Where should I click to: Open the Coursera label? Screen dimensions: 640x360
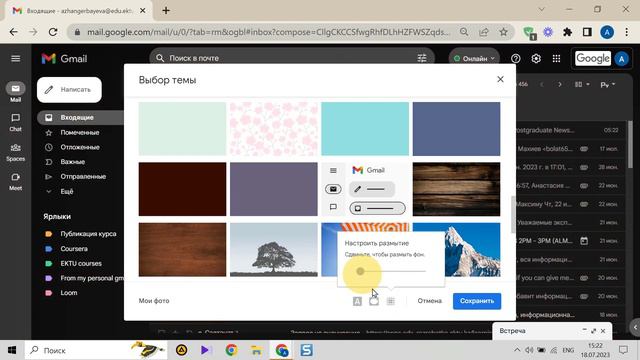coord(74,249)
